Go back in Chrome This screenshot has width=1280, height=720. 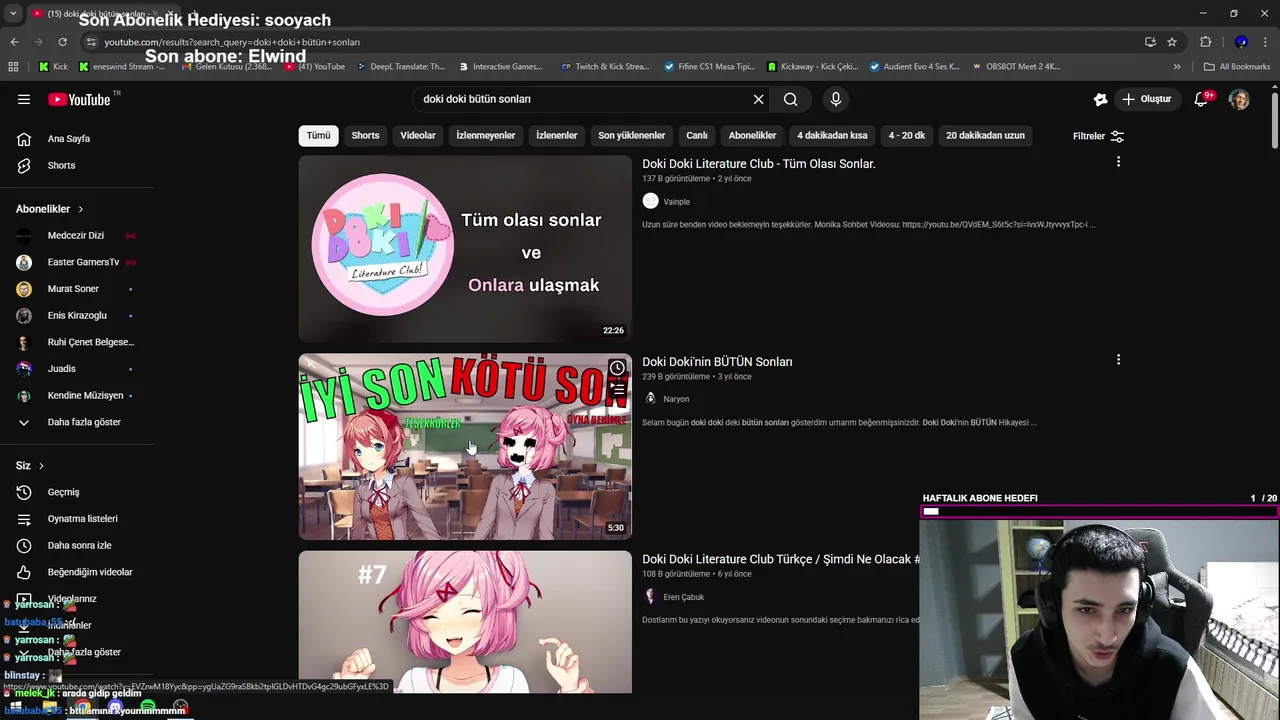pyautogui.click(x=14, y=42)
